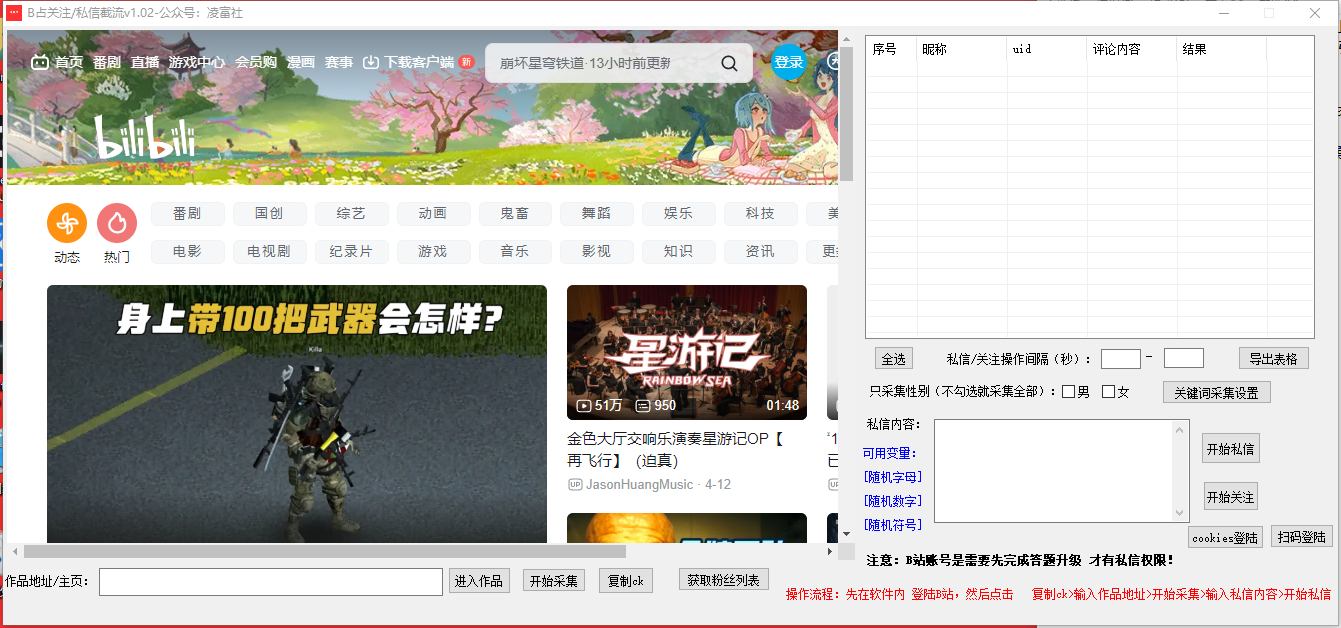The image size is (1341, 628).
Task: Check the 男 gender filter checkbox
Action: tap(1070, 391)
